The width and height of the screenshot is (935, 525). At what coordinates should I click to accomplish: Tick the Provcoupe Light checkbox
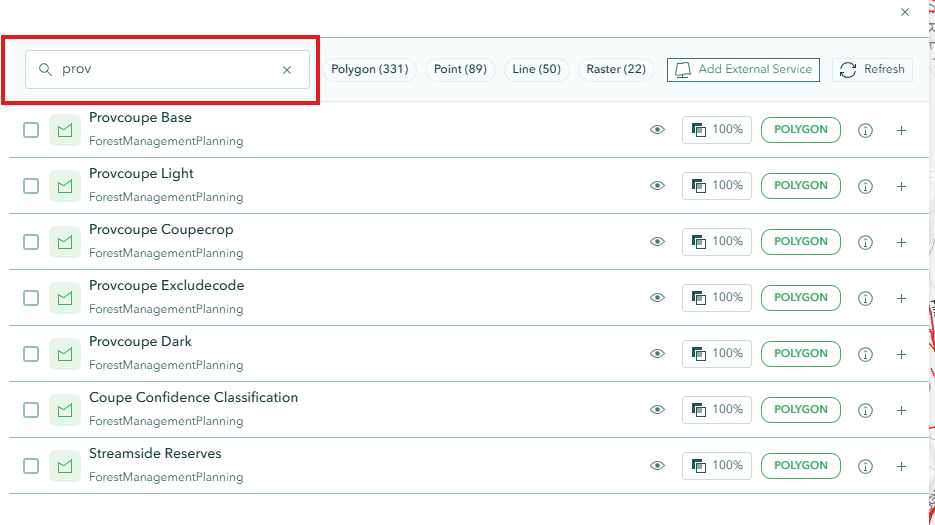[x=31, y=186]
